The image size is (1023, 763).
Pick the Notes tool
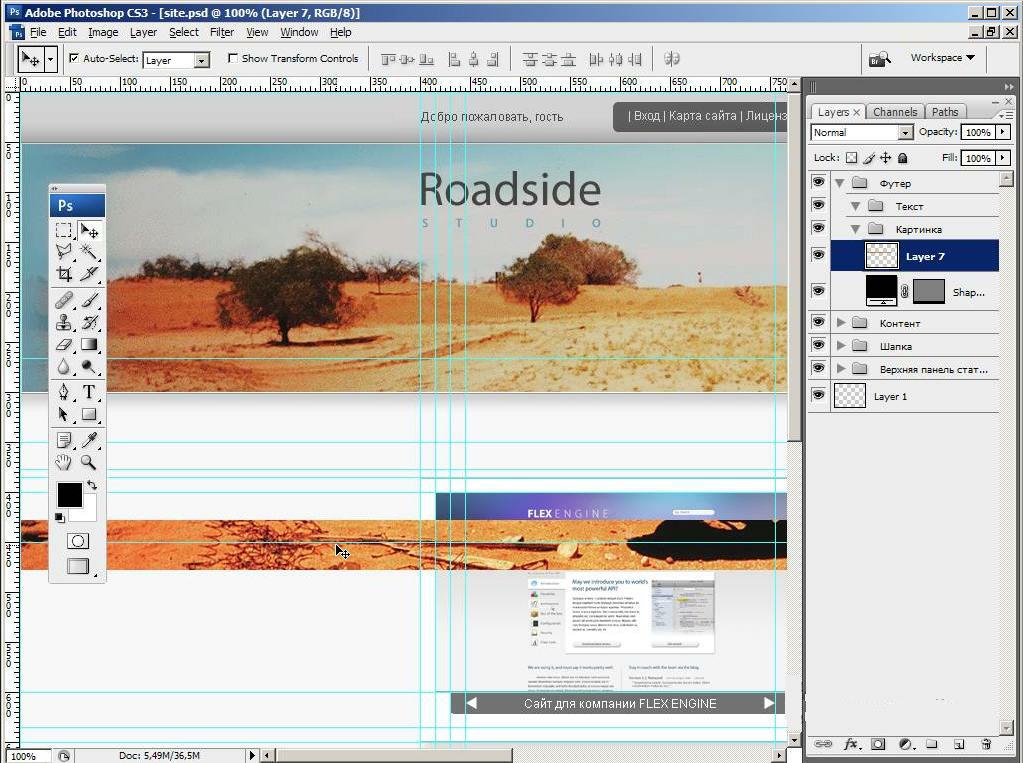click(x=64, y=440)
